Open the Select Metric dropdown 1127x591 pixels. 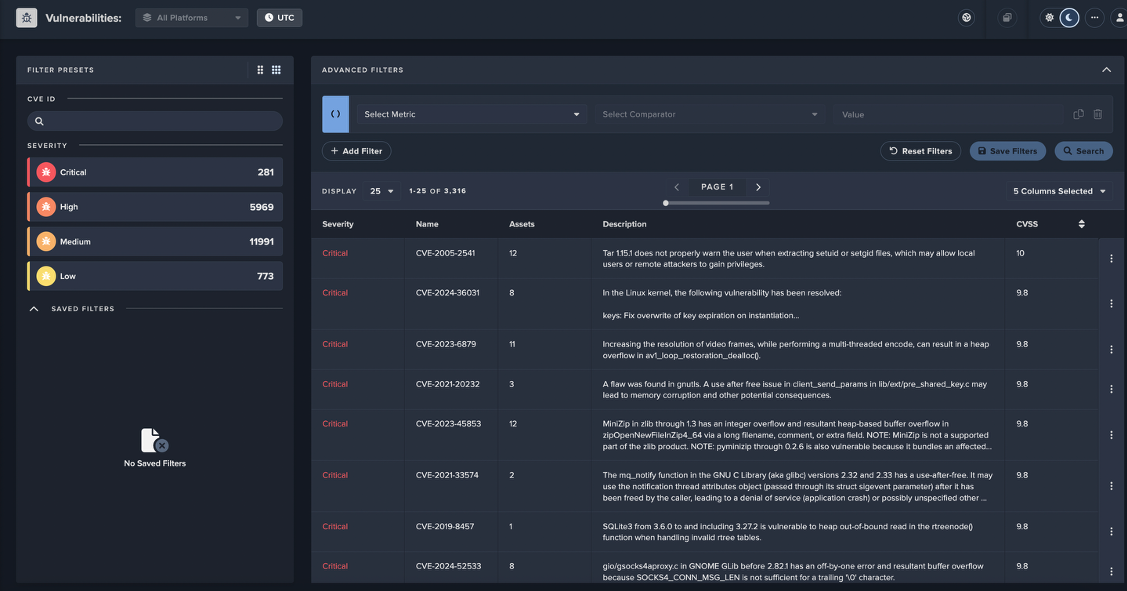coord(472,114)
